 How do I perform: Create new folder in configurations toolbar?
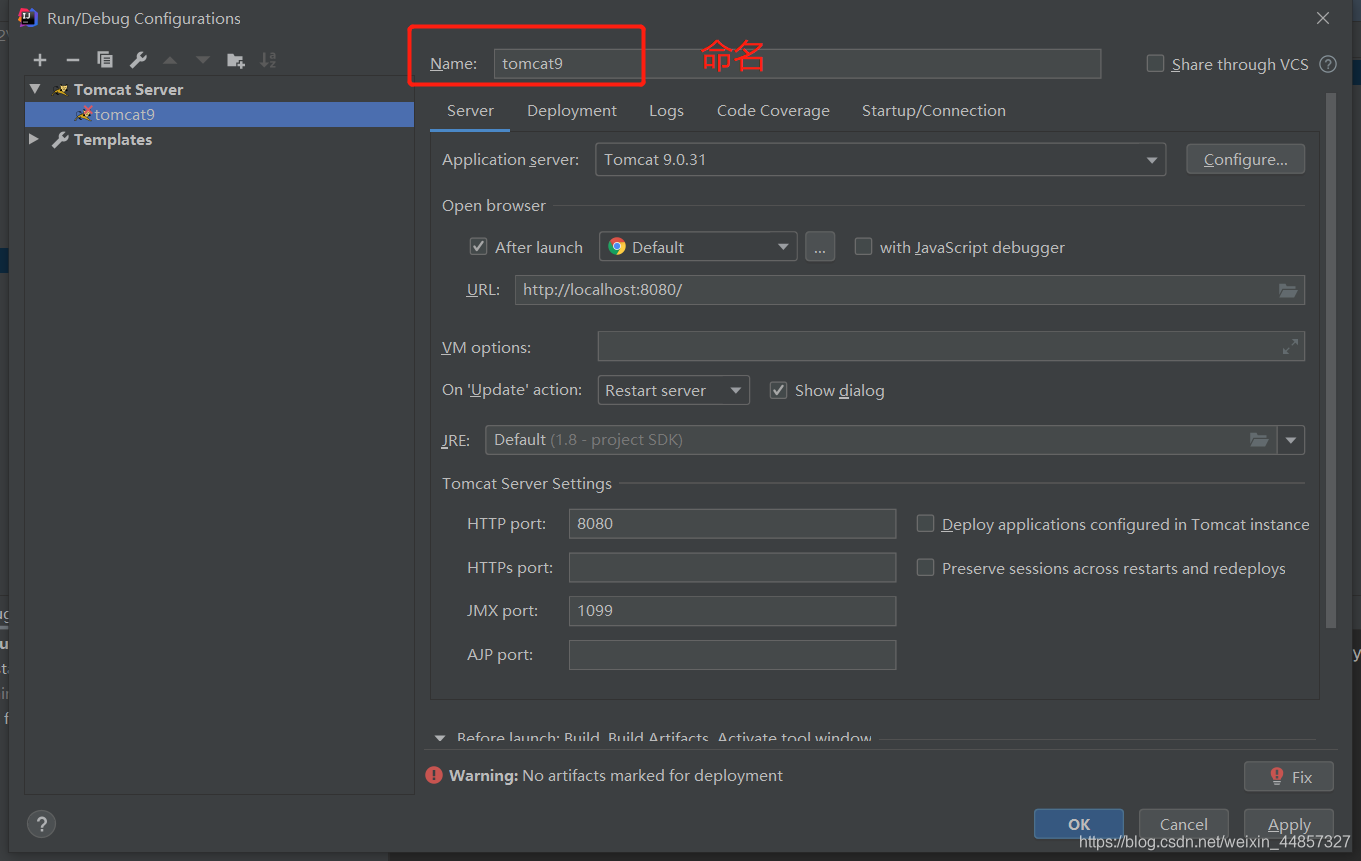(x=236, y=61)
